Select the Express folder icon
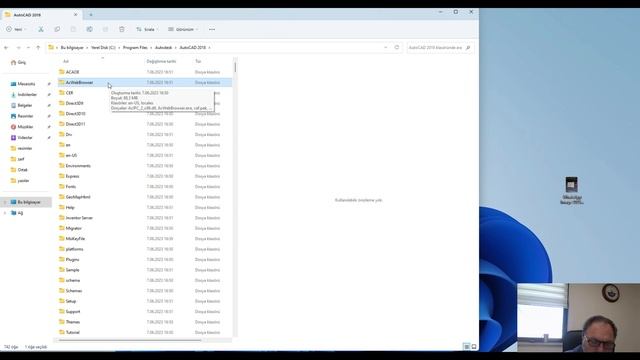This screenshot has height=360, width=640. 62,176
